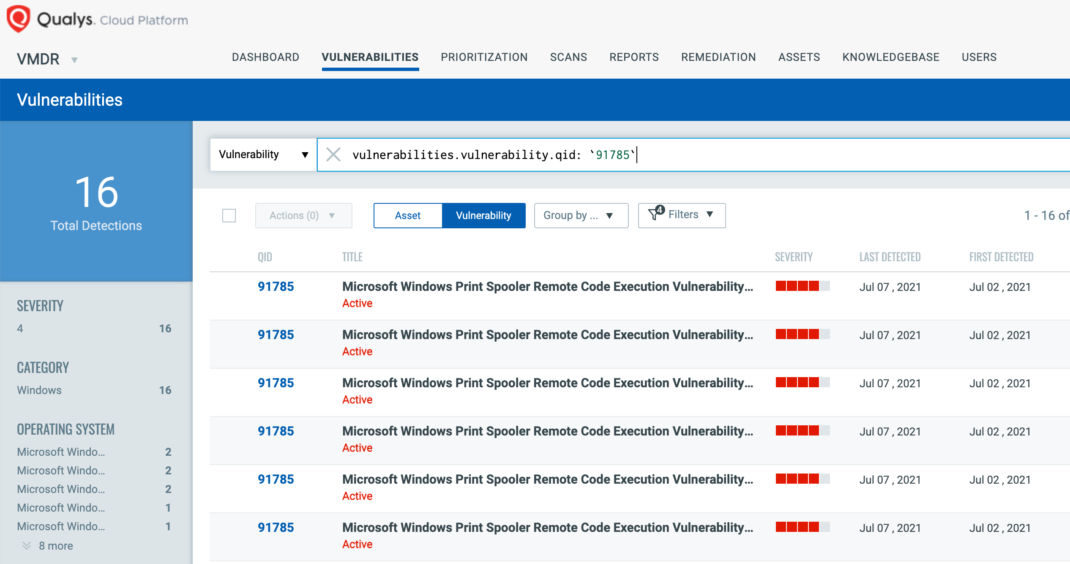Click the first row red severity bar
This screenshot has width=1070, height=564.
(x=802, y=286)
